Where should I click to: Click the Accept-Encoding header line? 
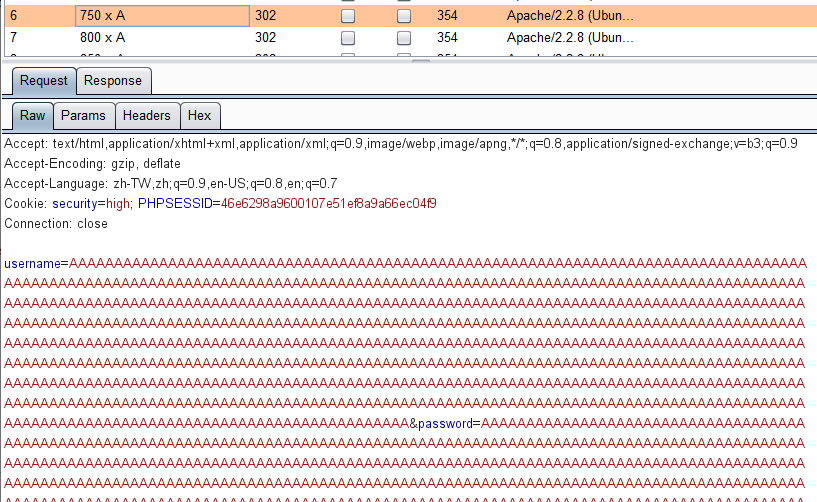(x=92, y=164)
